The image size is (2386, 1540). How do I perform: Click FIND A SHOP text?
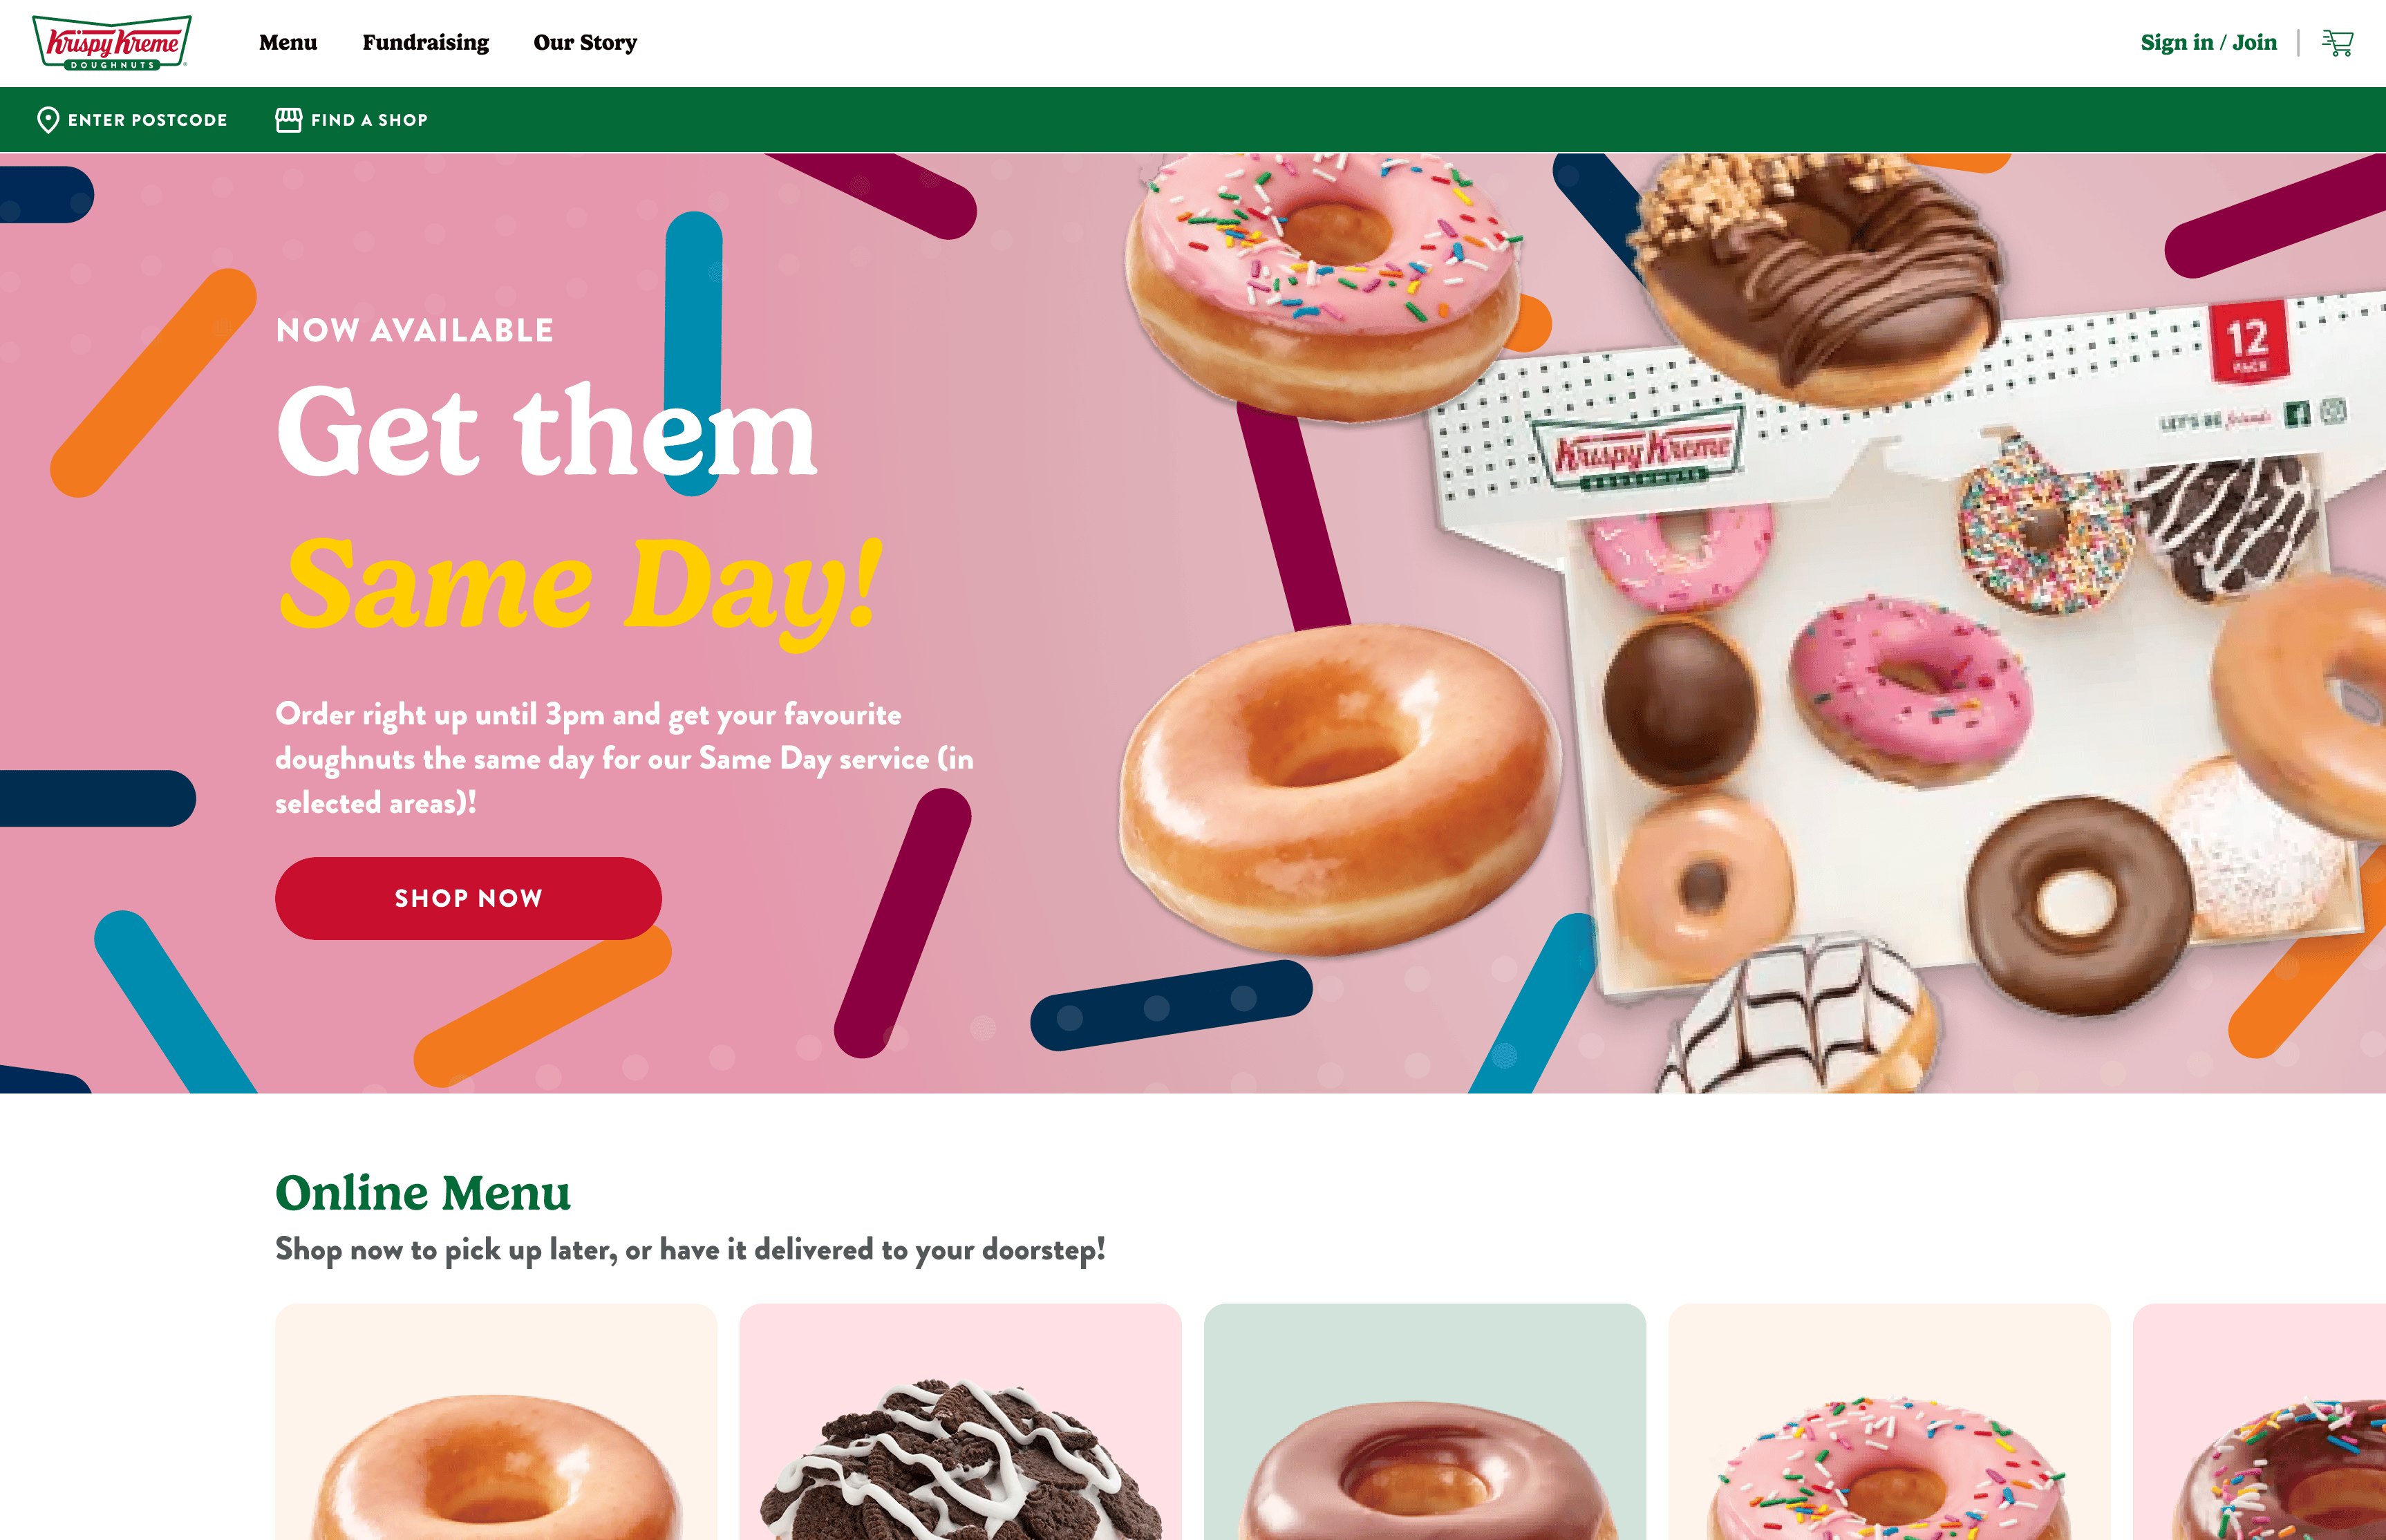click(x=370, y=120)
